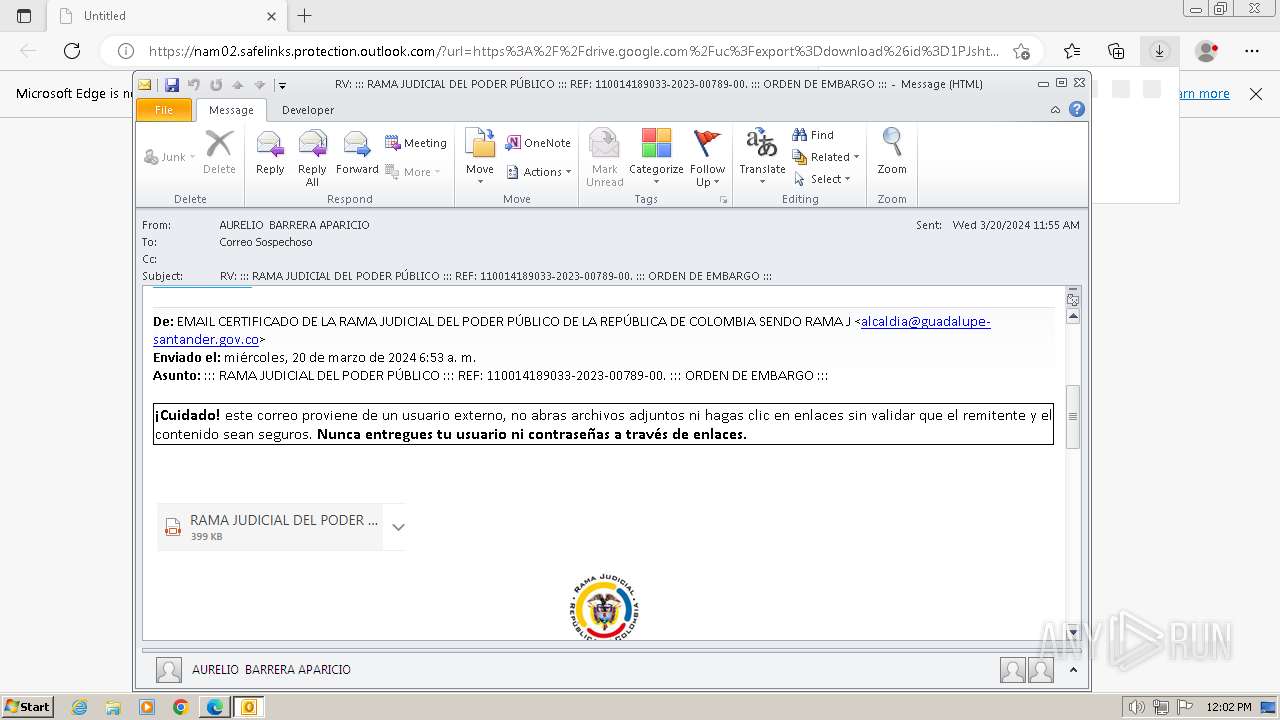Click the Edge address bar URL
Image resolution: width=1280 pixels, height=720 pixels.
573,51
